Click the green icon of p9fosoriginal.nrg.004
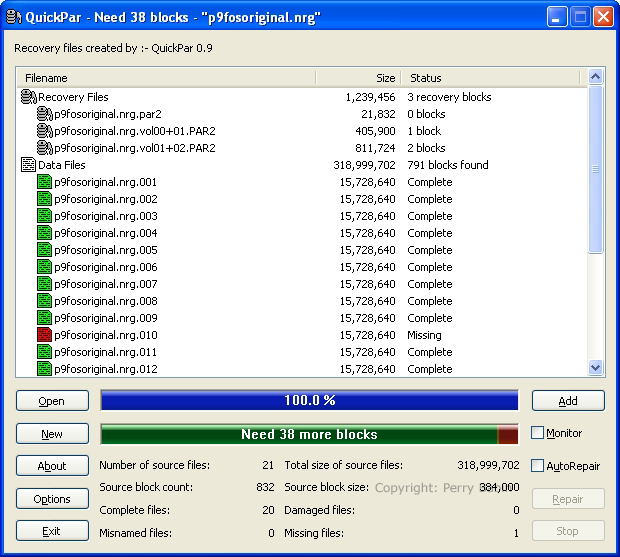The width and height of the screenshot is (620, 557). point(44,233)
